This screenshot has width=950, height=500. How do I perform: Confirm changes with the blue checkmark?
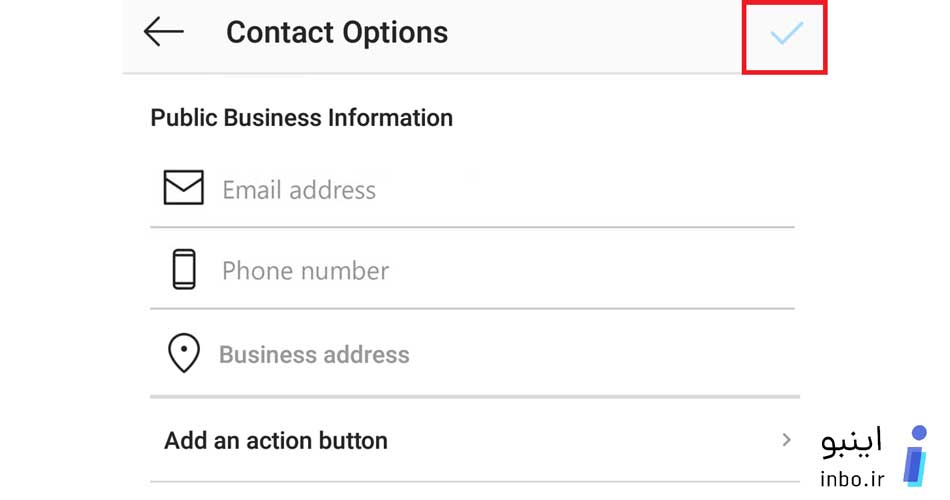786,33
